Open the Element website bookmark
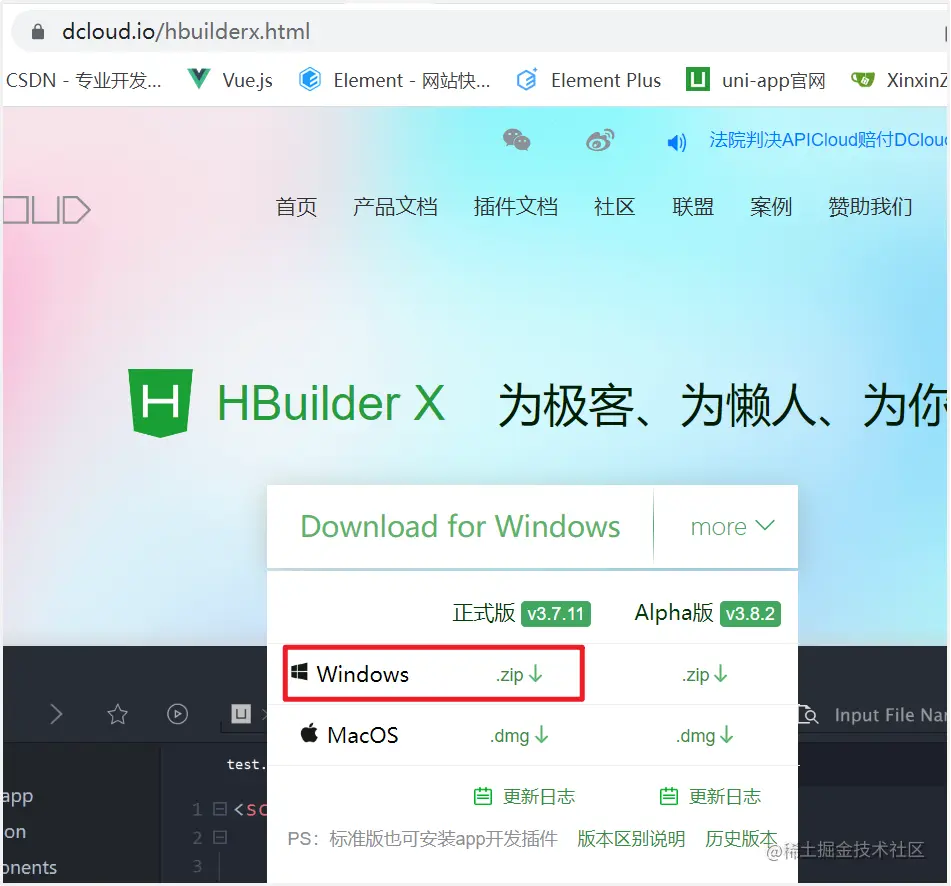The image size is (951, 886). pyautogui.click(x=394, y=80)
